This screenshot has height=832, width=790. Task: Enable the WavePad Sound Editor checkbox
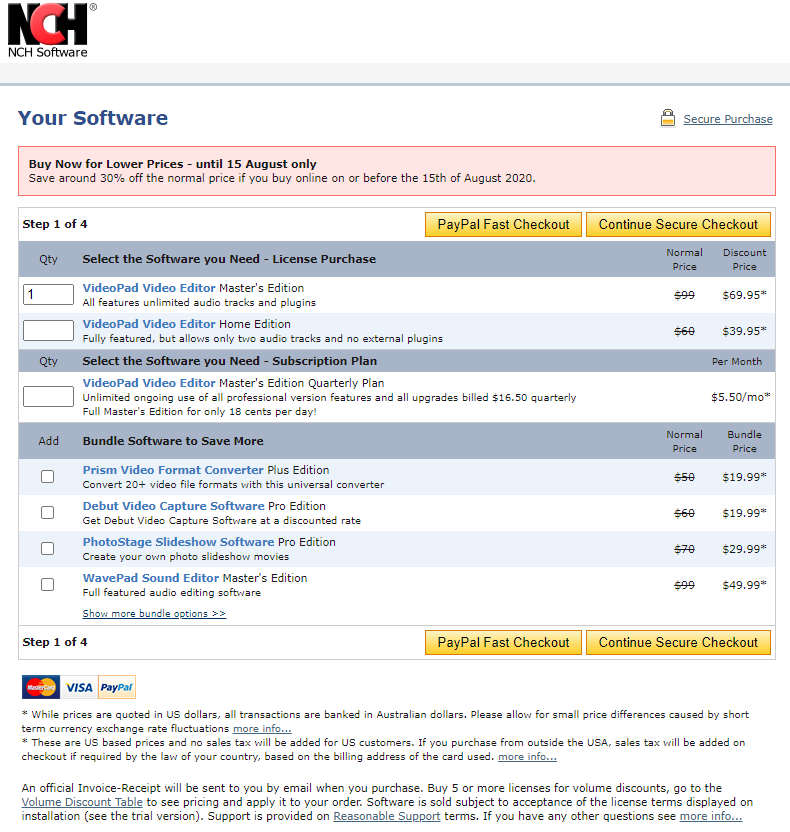click(48, 585)
